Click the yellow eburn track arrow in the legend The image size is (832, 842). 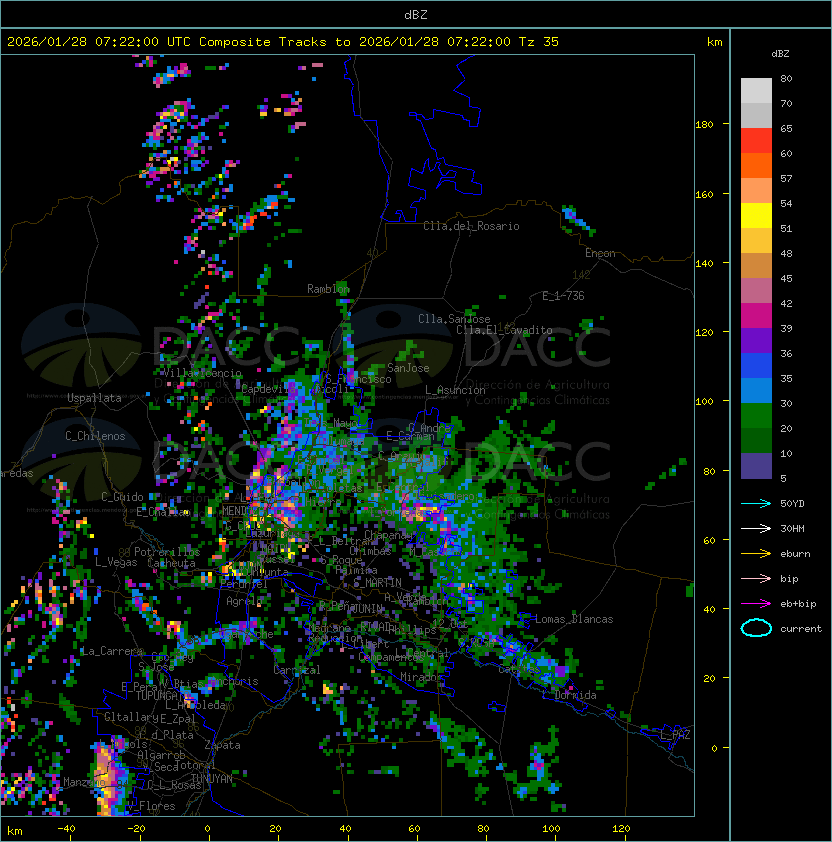coord(756,554)
